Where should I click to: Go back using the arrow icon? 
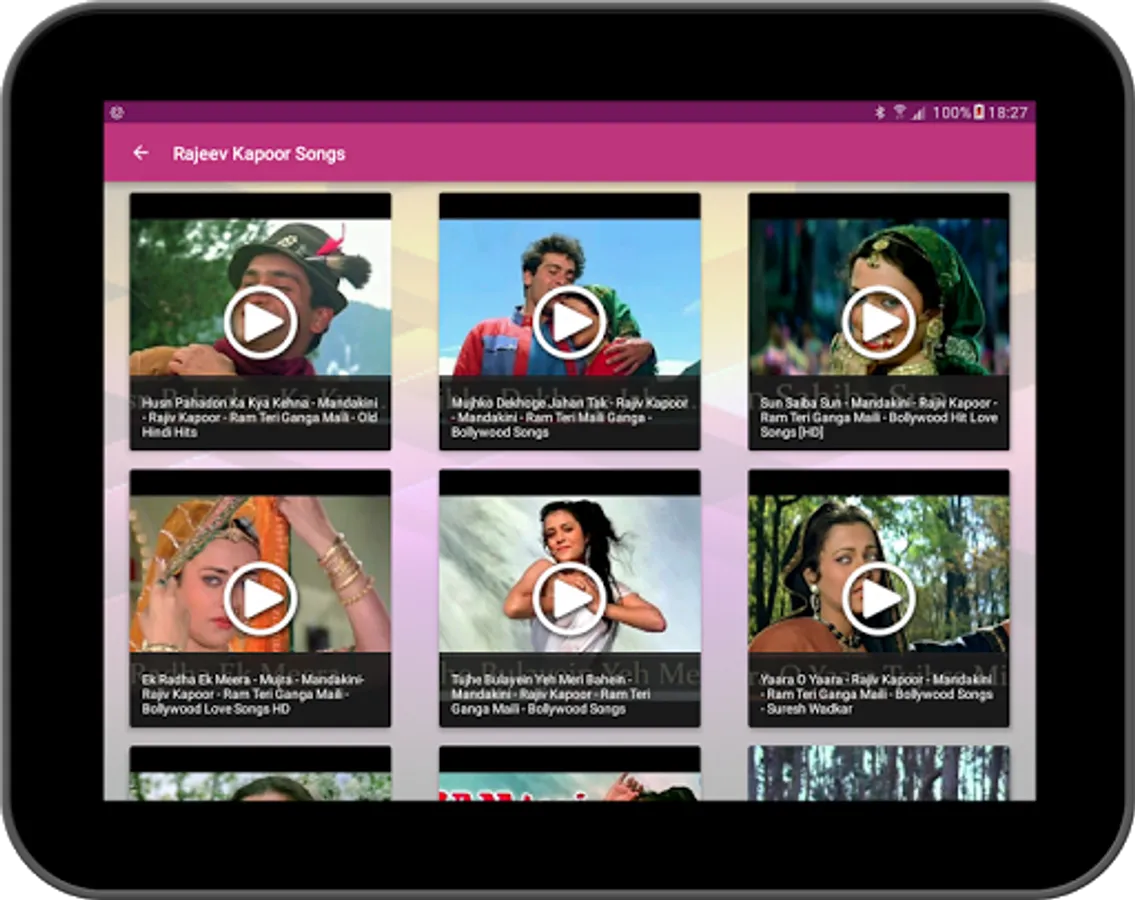pyautogui.click(x=141, y=153)
